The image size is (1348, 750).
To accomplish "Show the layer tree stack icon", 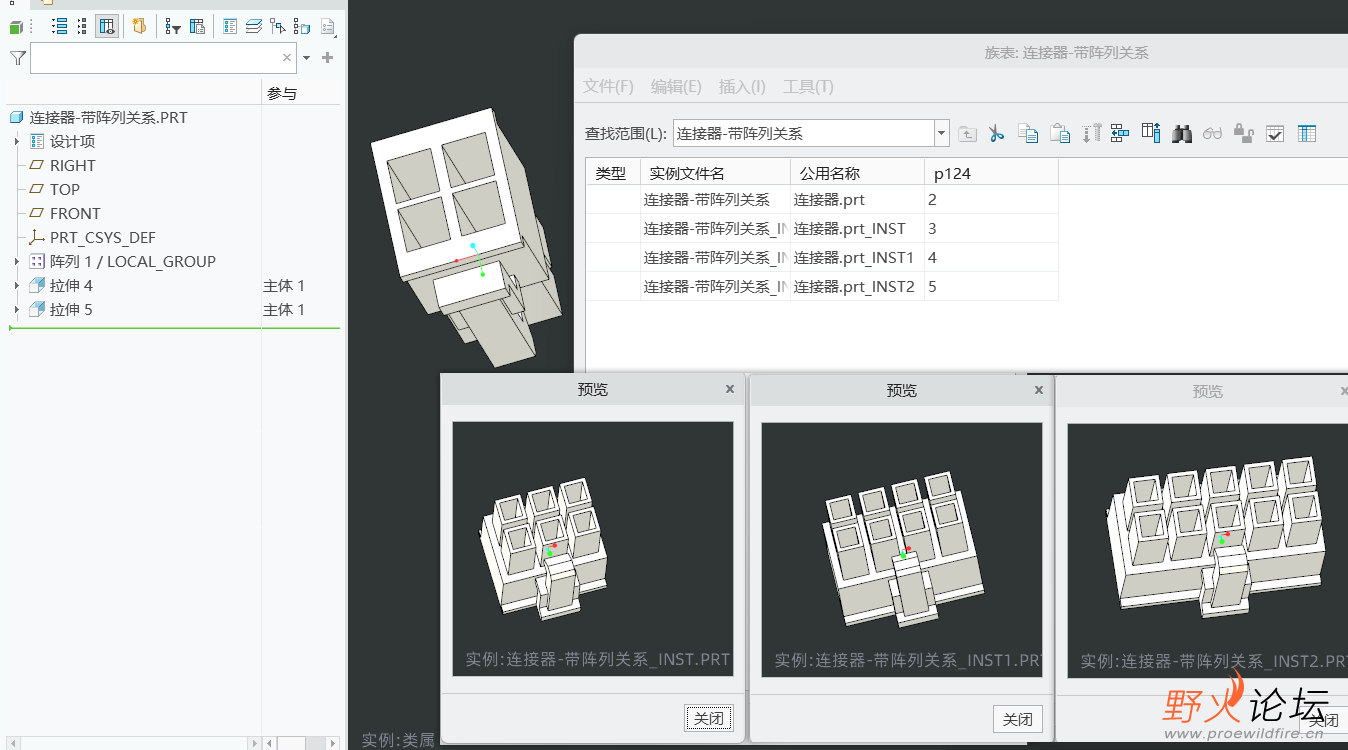I will point(254,27).
